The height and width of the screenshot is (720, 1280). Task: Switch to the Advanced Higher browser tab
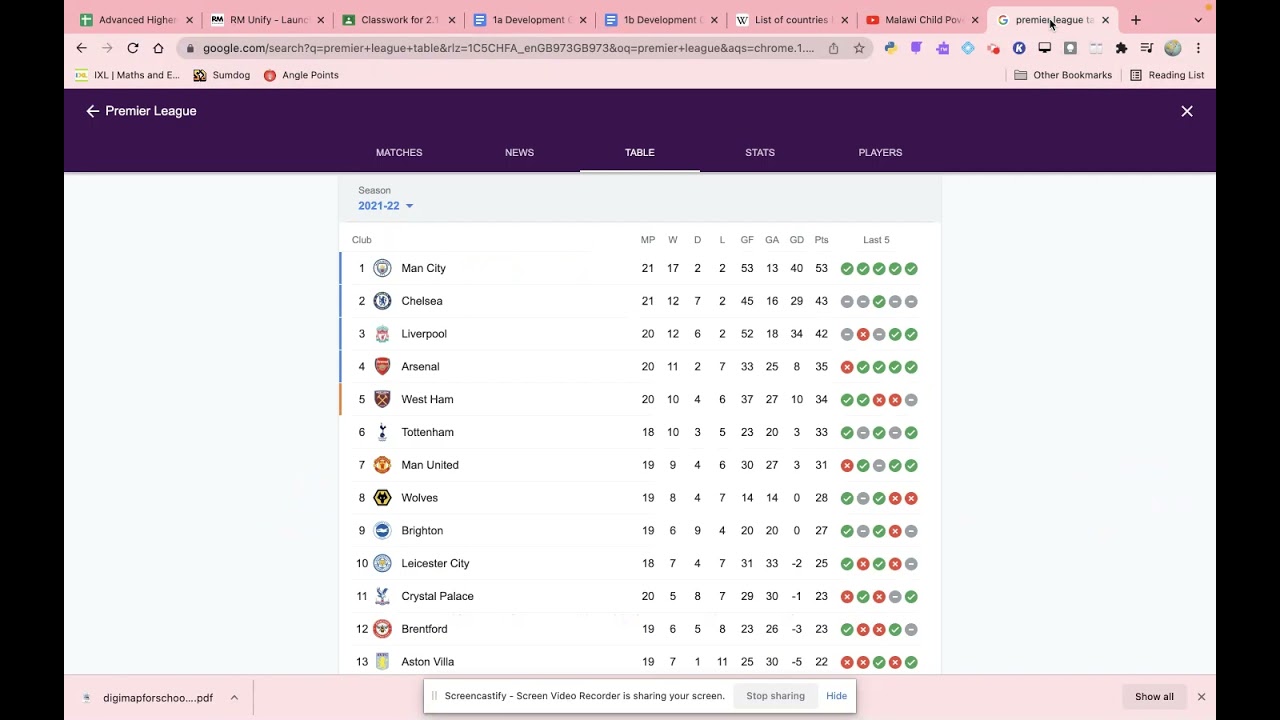tap(135, 20)
